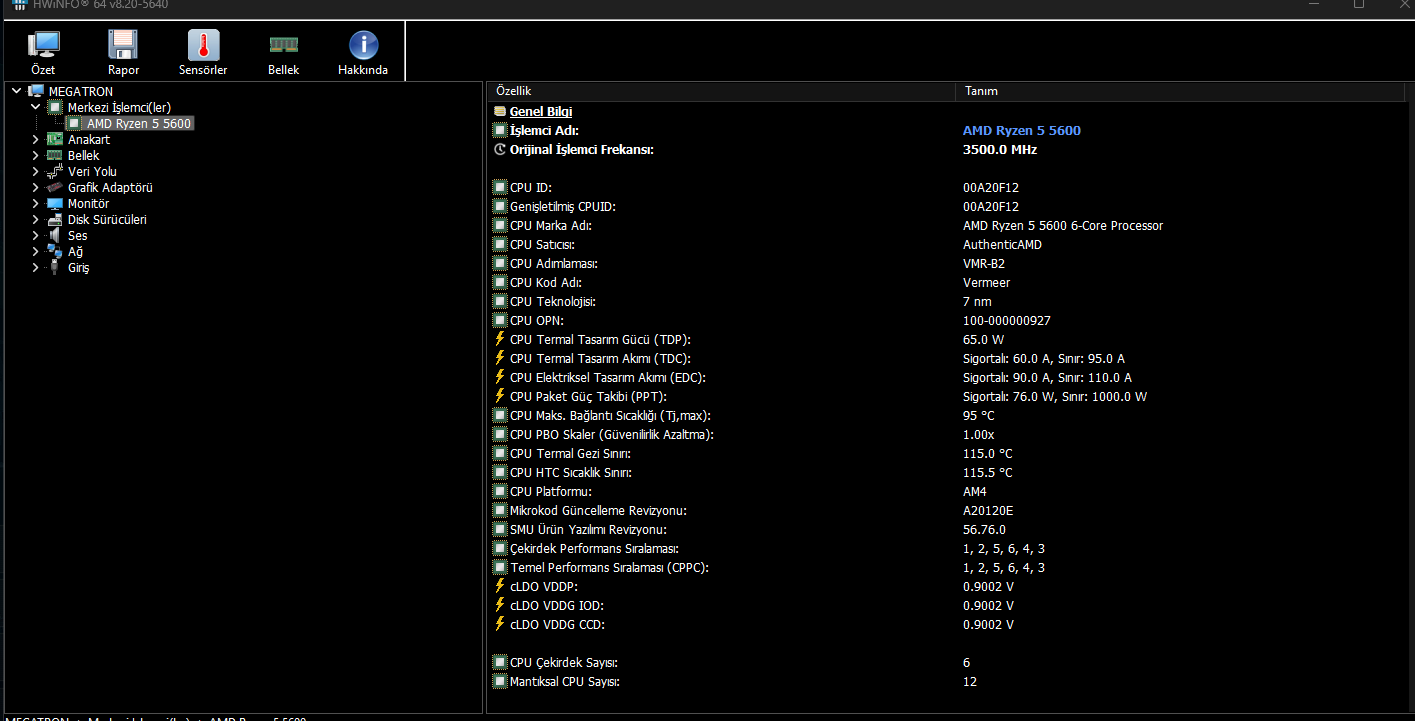Viewport: 1415px width, 721px height.
Task: Select Anakart in the tree
Action: [89, 139]
